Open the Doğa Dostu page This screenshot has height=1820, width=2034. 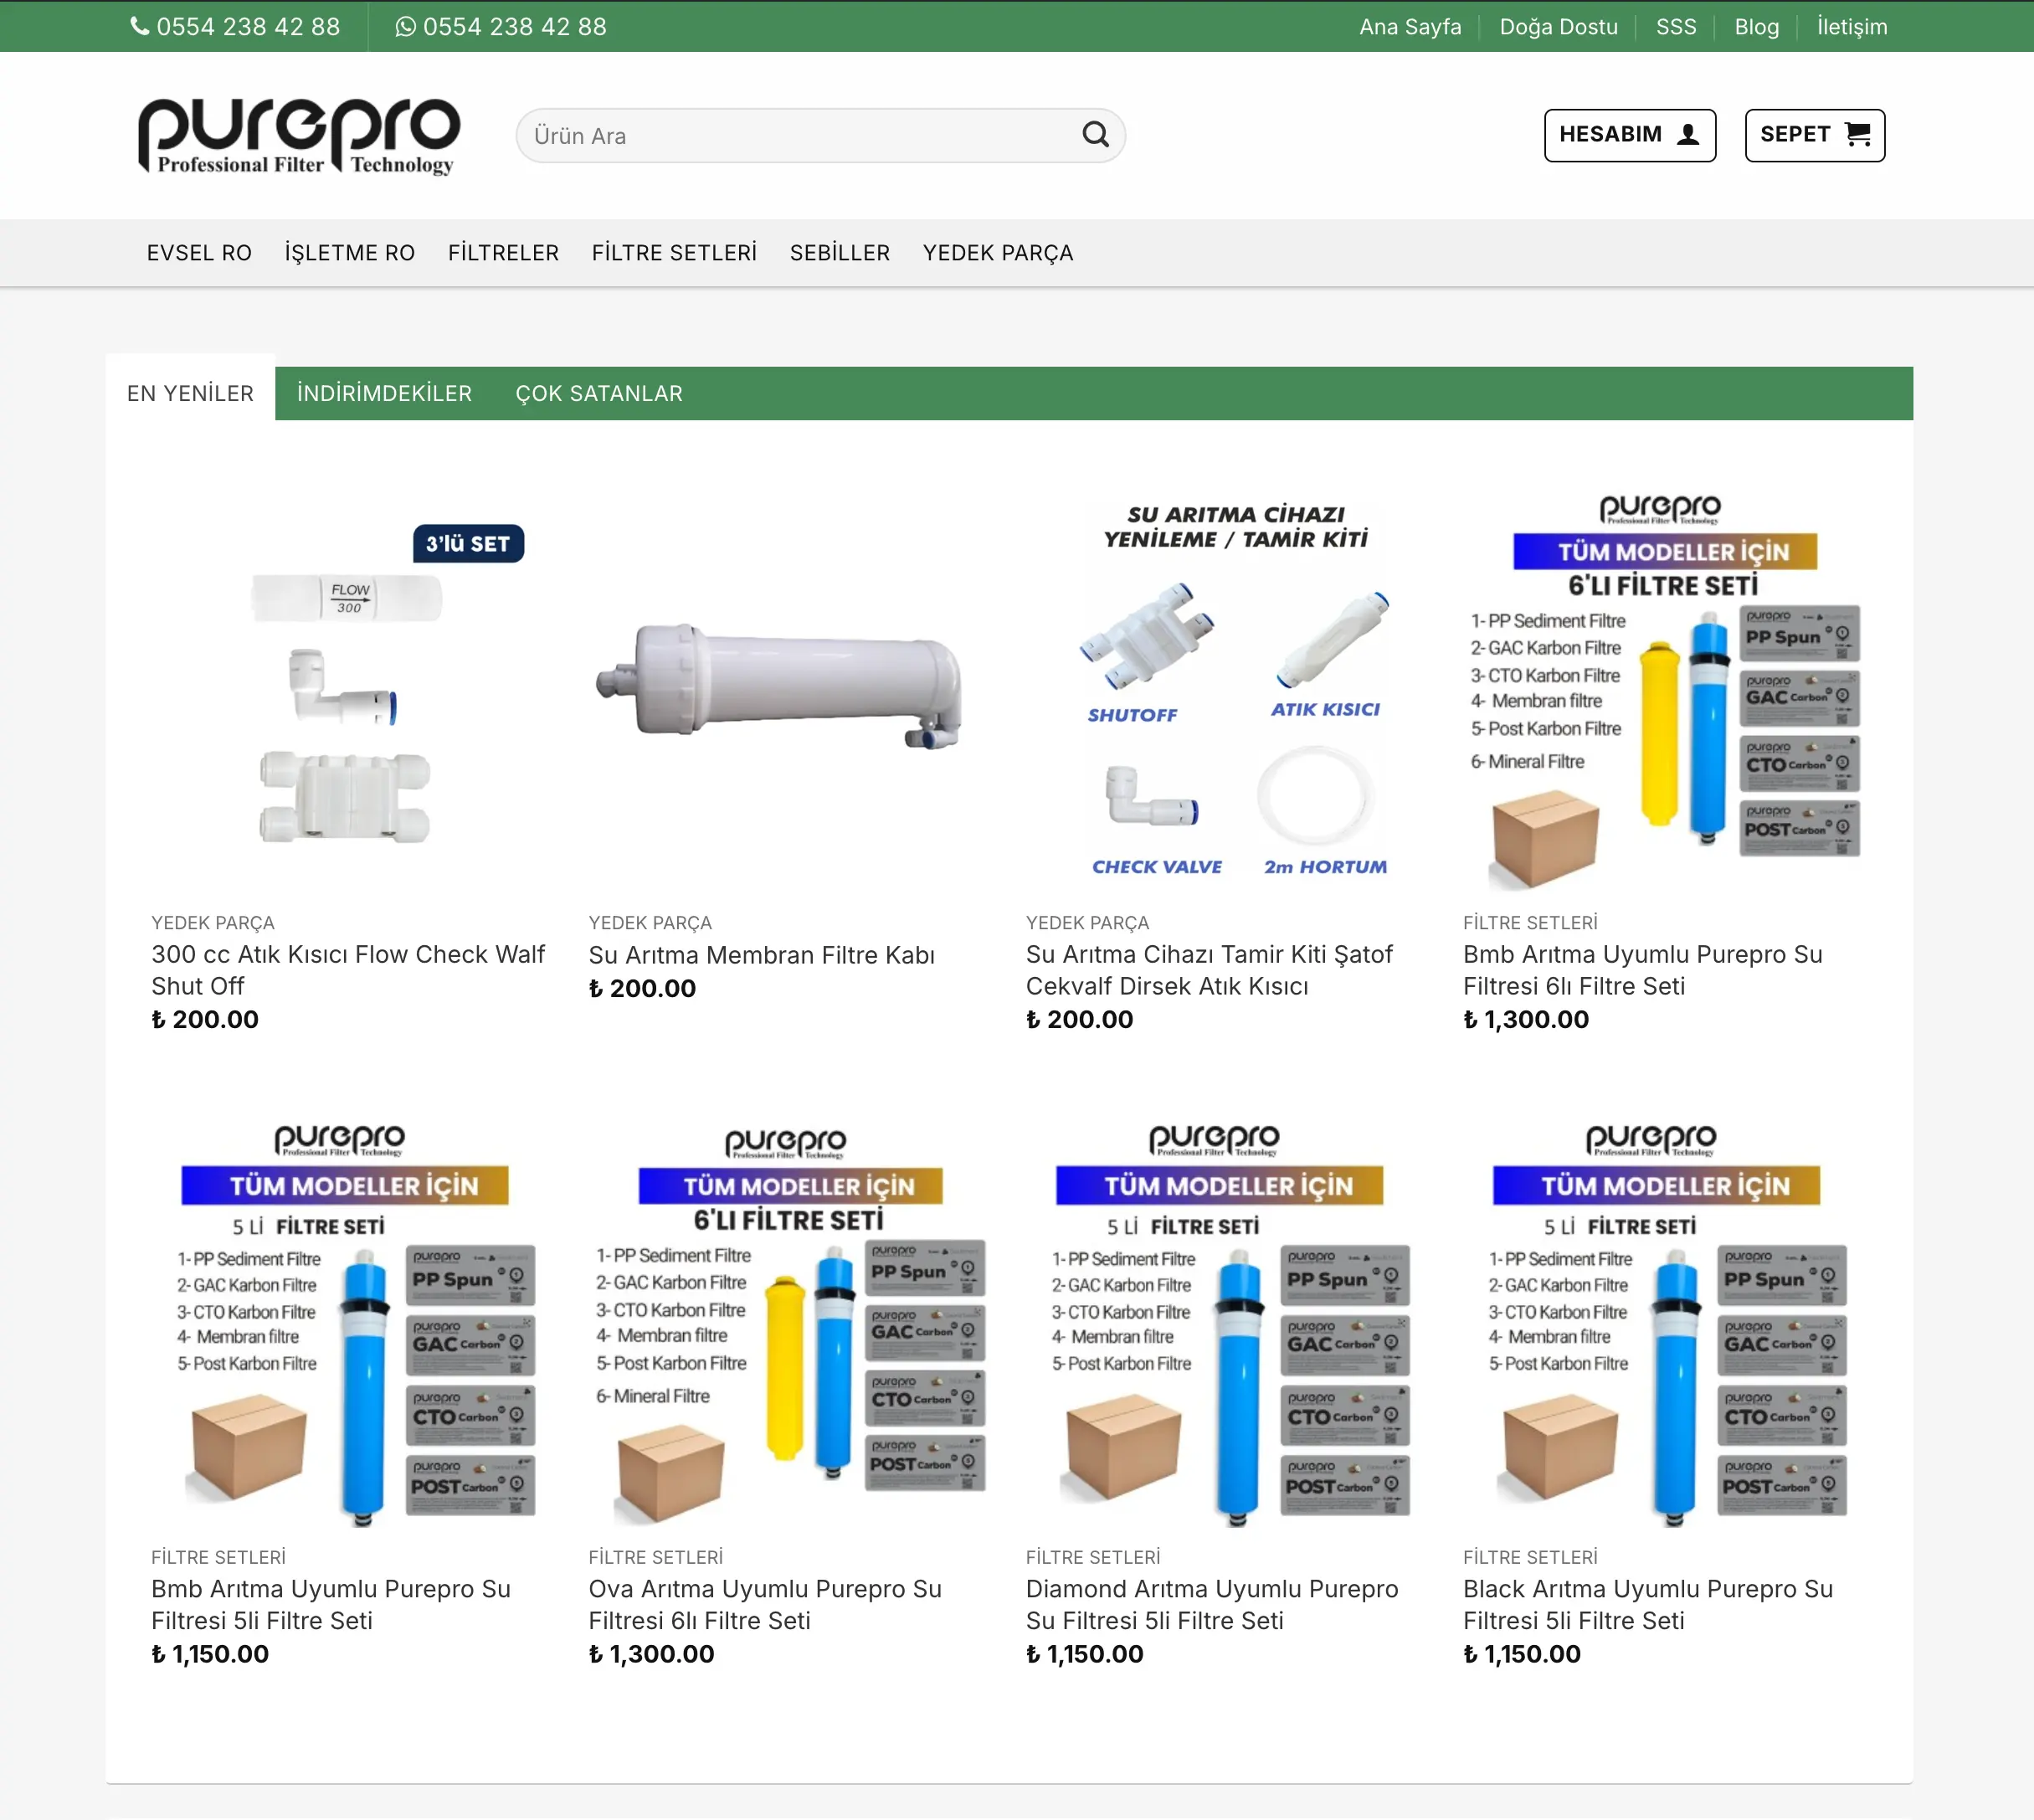click(1558, 27)
